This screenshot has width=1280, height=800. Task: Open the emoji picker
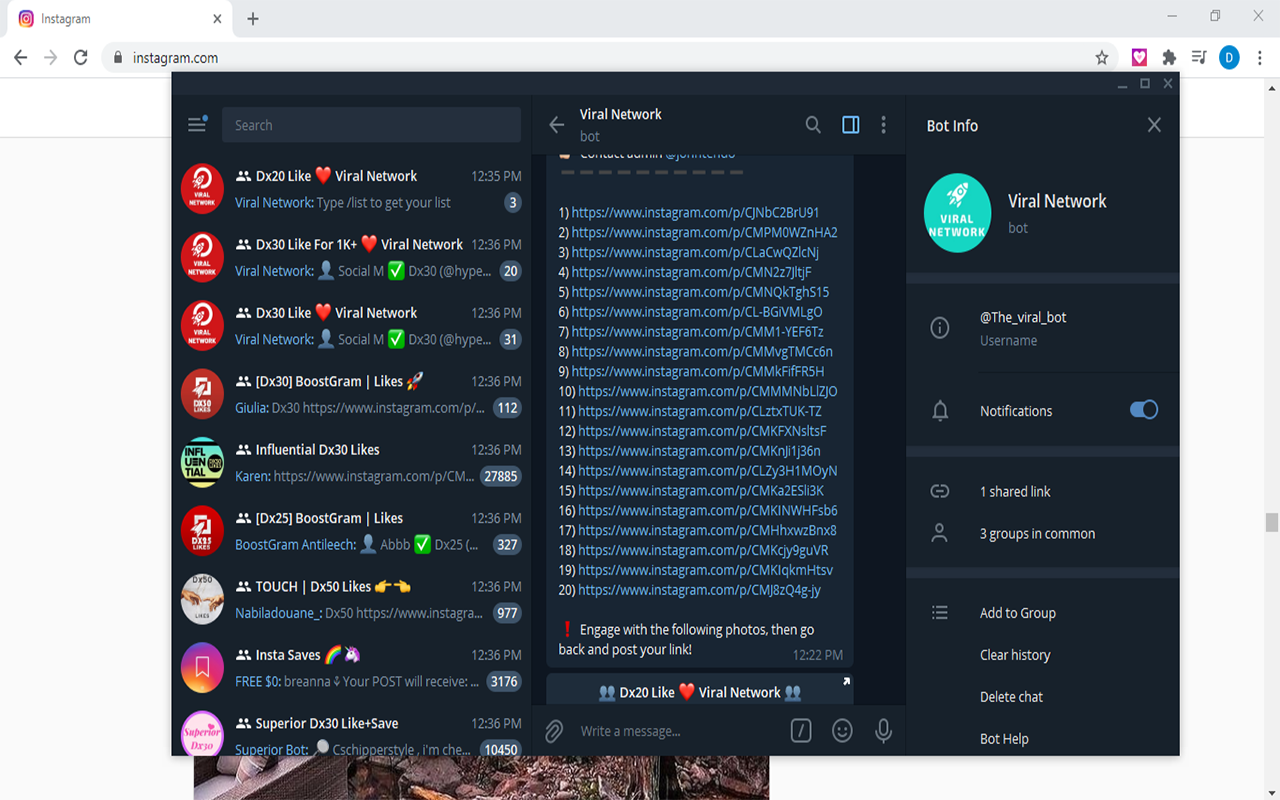(x=843, y=731)
